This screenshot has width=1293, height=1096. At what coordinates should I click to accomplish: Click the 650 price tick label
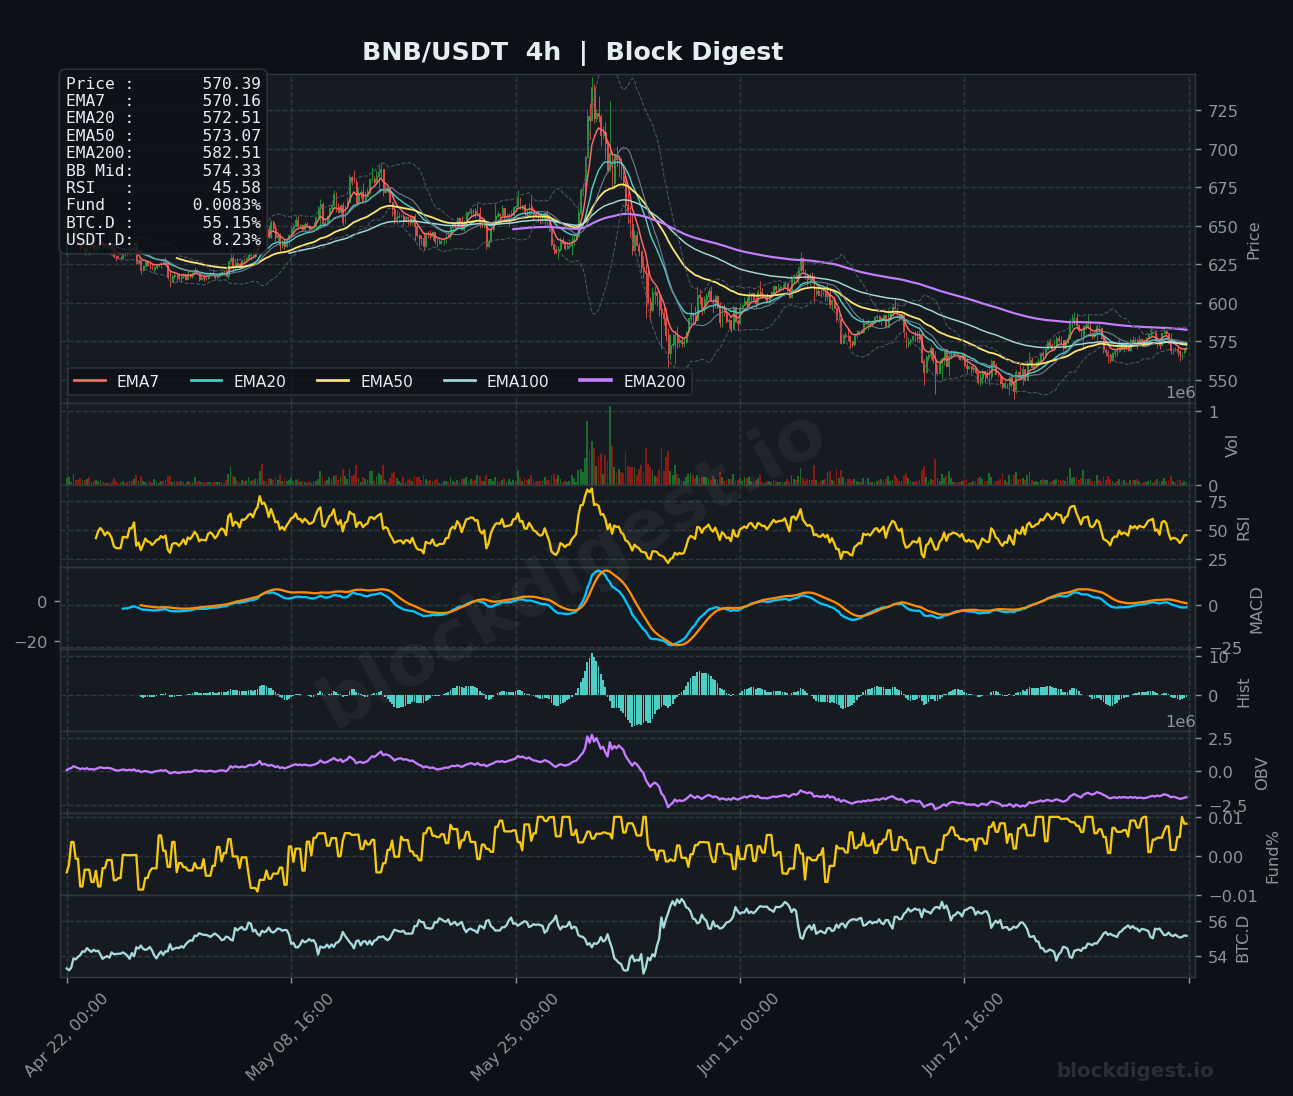click(1222, 227)
